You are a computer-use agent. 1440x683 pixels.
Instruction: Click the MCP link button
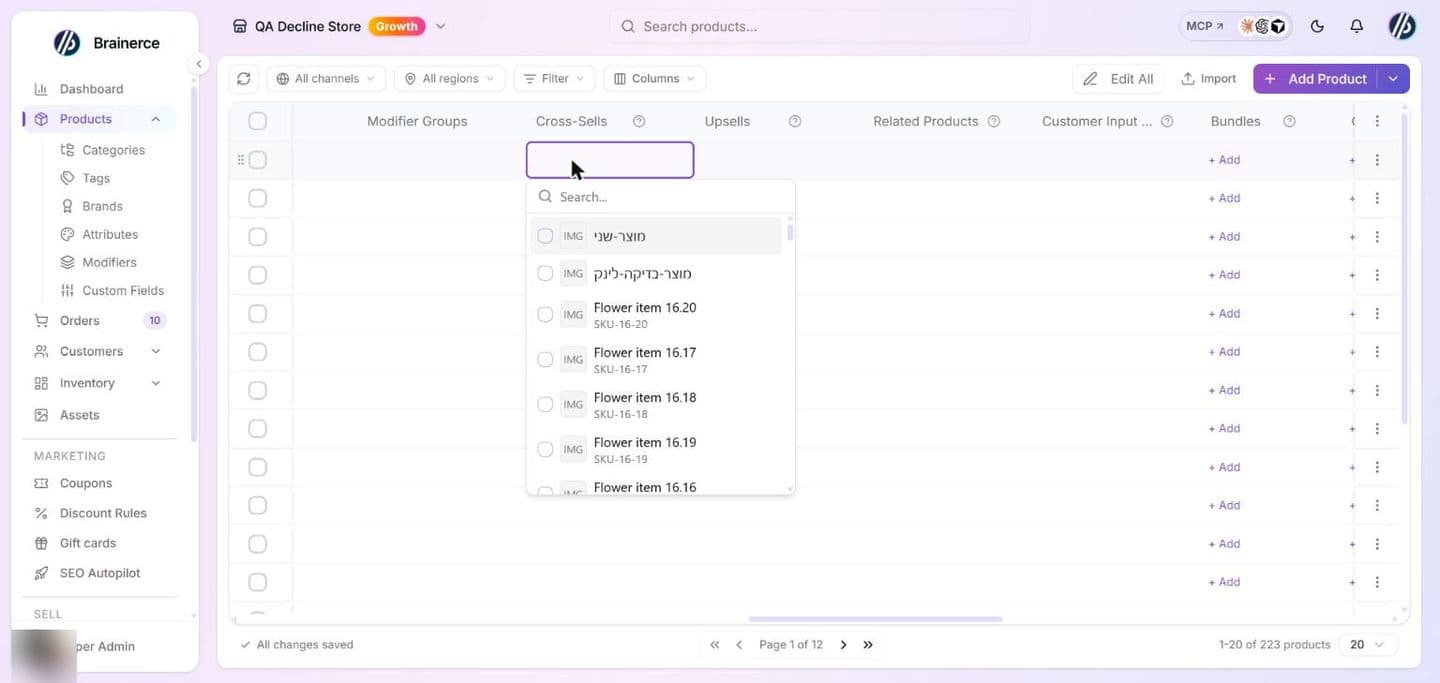click(x=1204, y=26)
